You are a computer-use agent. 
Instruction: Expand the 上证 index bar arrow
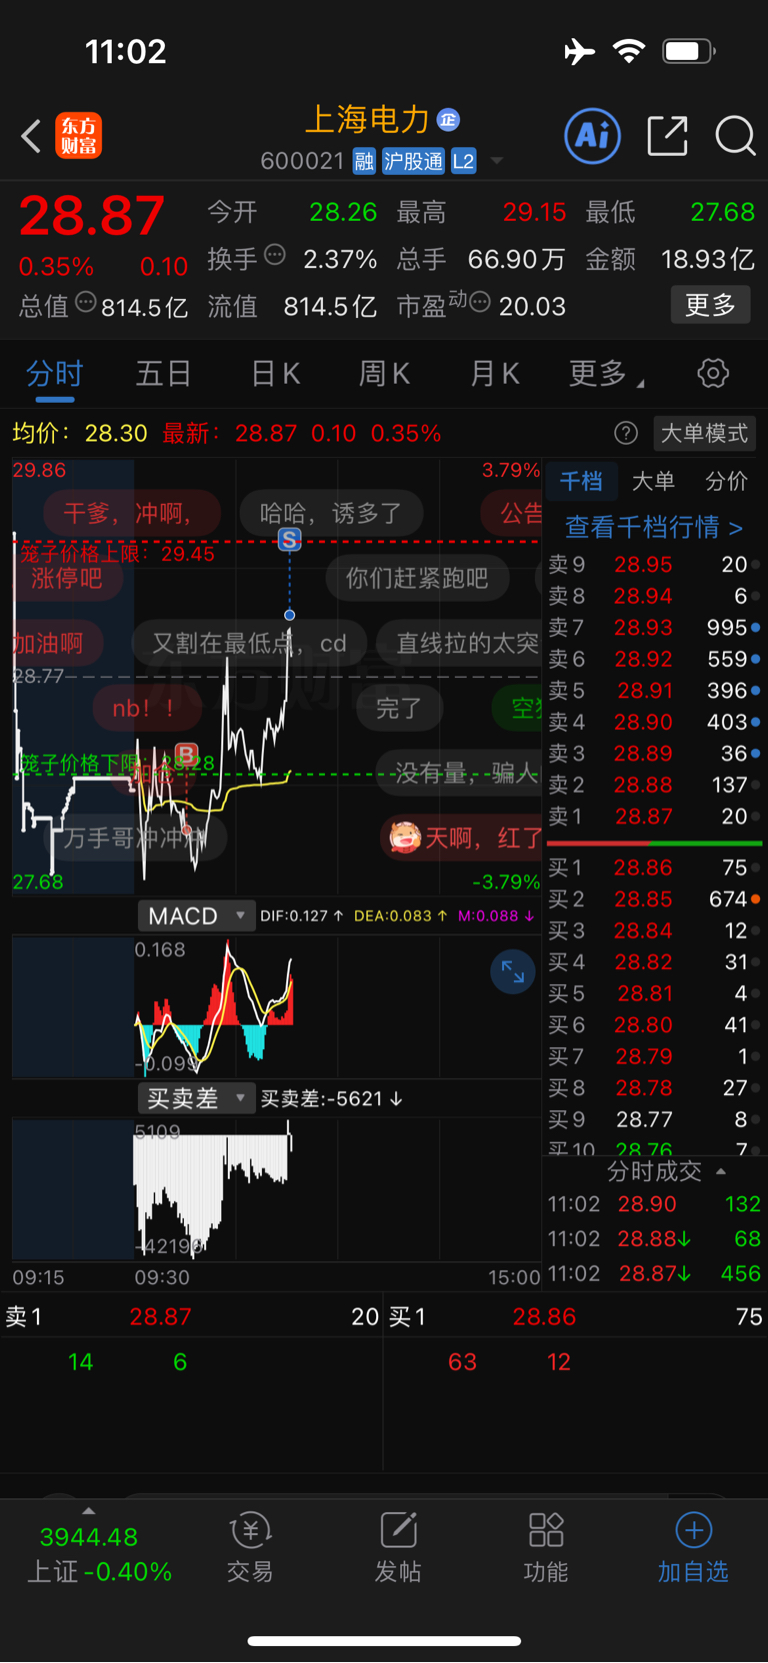pos(89,1511)
